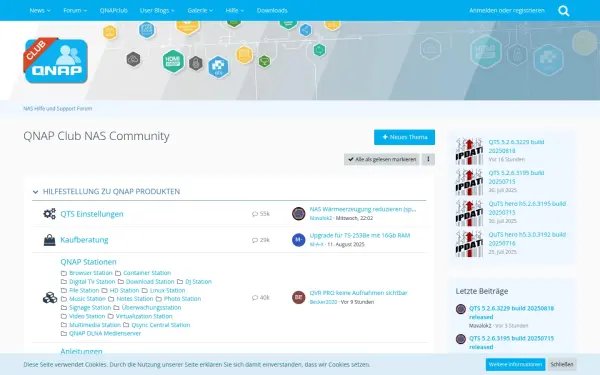Open the Notes Station subforum
The width and height of the screenshot is (600, 375).
click(x=135, y=299)
